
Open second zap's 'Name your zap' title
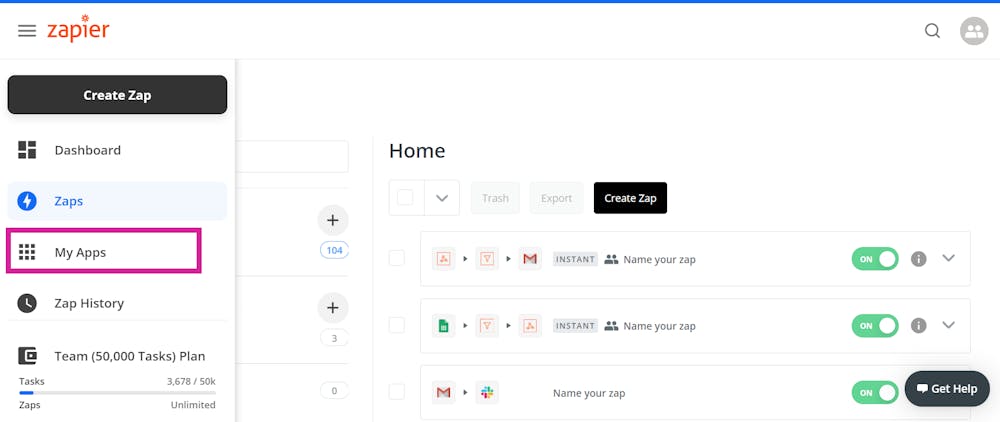click(659, 326)
